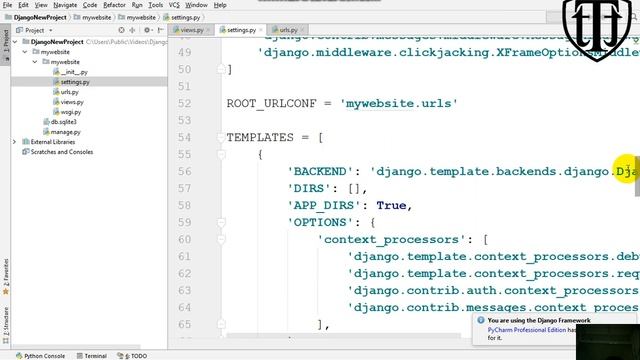Open the Edit menu
640x360 pixels.
[23, 5]
